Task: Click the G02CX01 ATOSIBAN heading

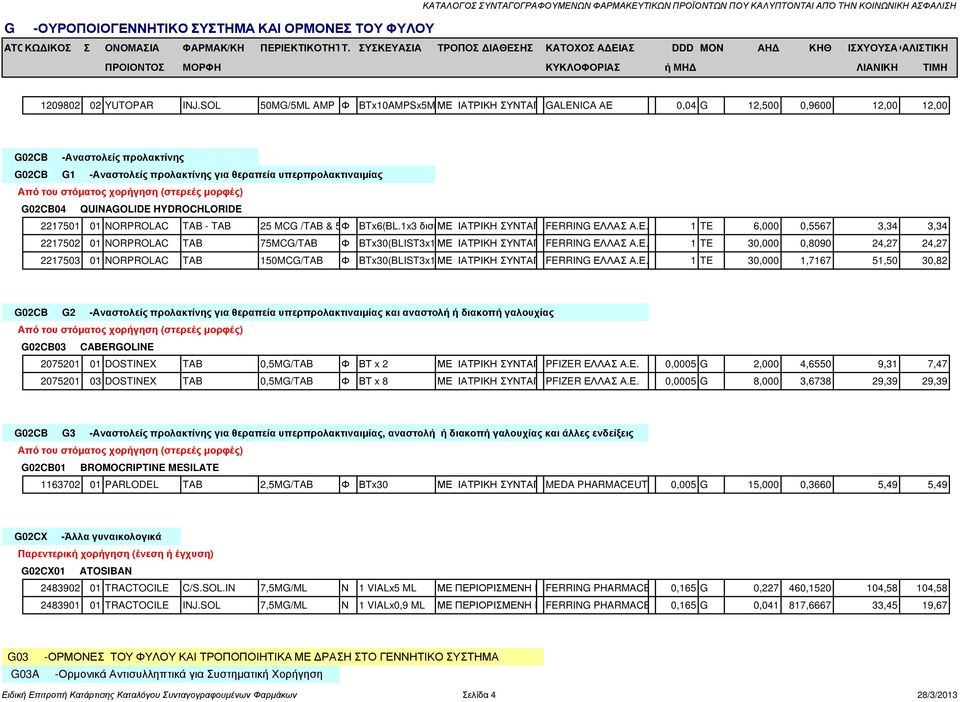Action: (x=77, y=570)
